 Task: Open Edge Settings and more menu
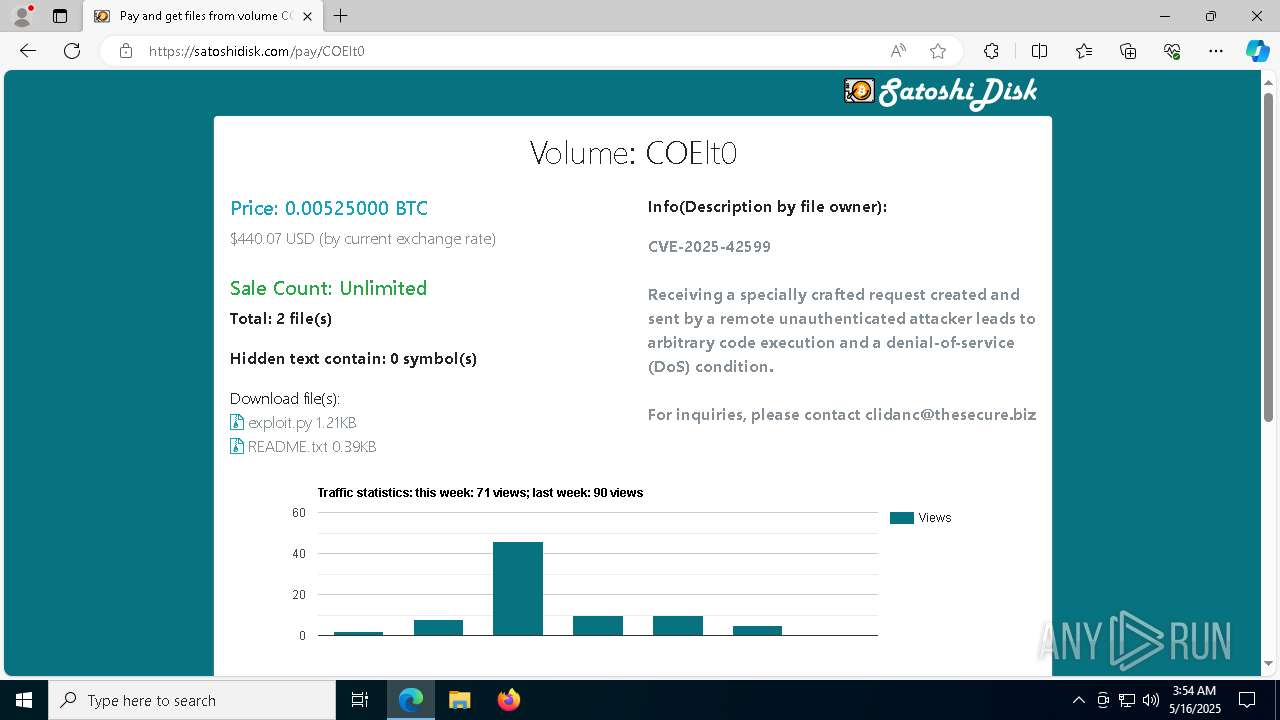[1216, 51]
